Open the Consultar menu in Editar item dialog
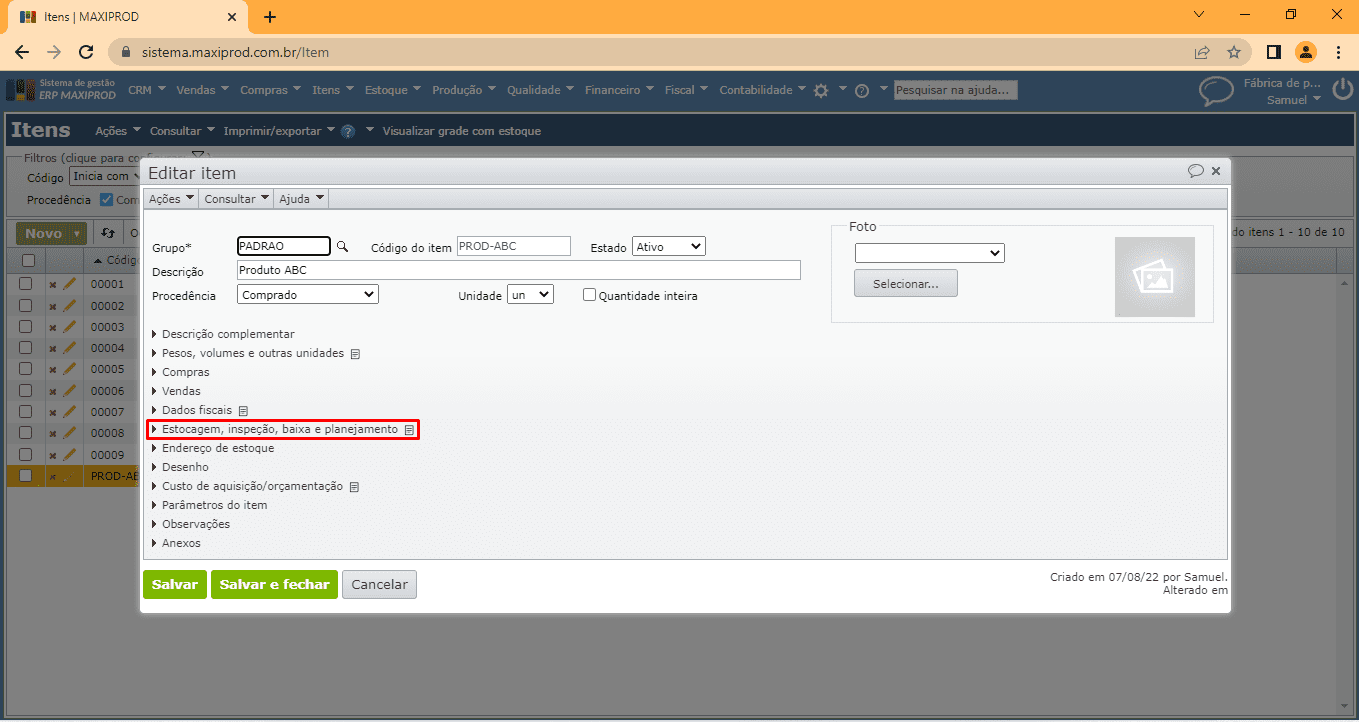Image resolution: width=1359 pixels, height=722 pixels. tap(236, 199)
